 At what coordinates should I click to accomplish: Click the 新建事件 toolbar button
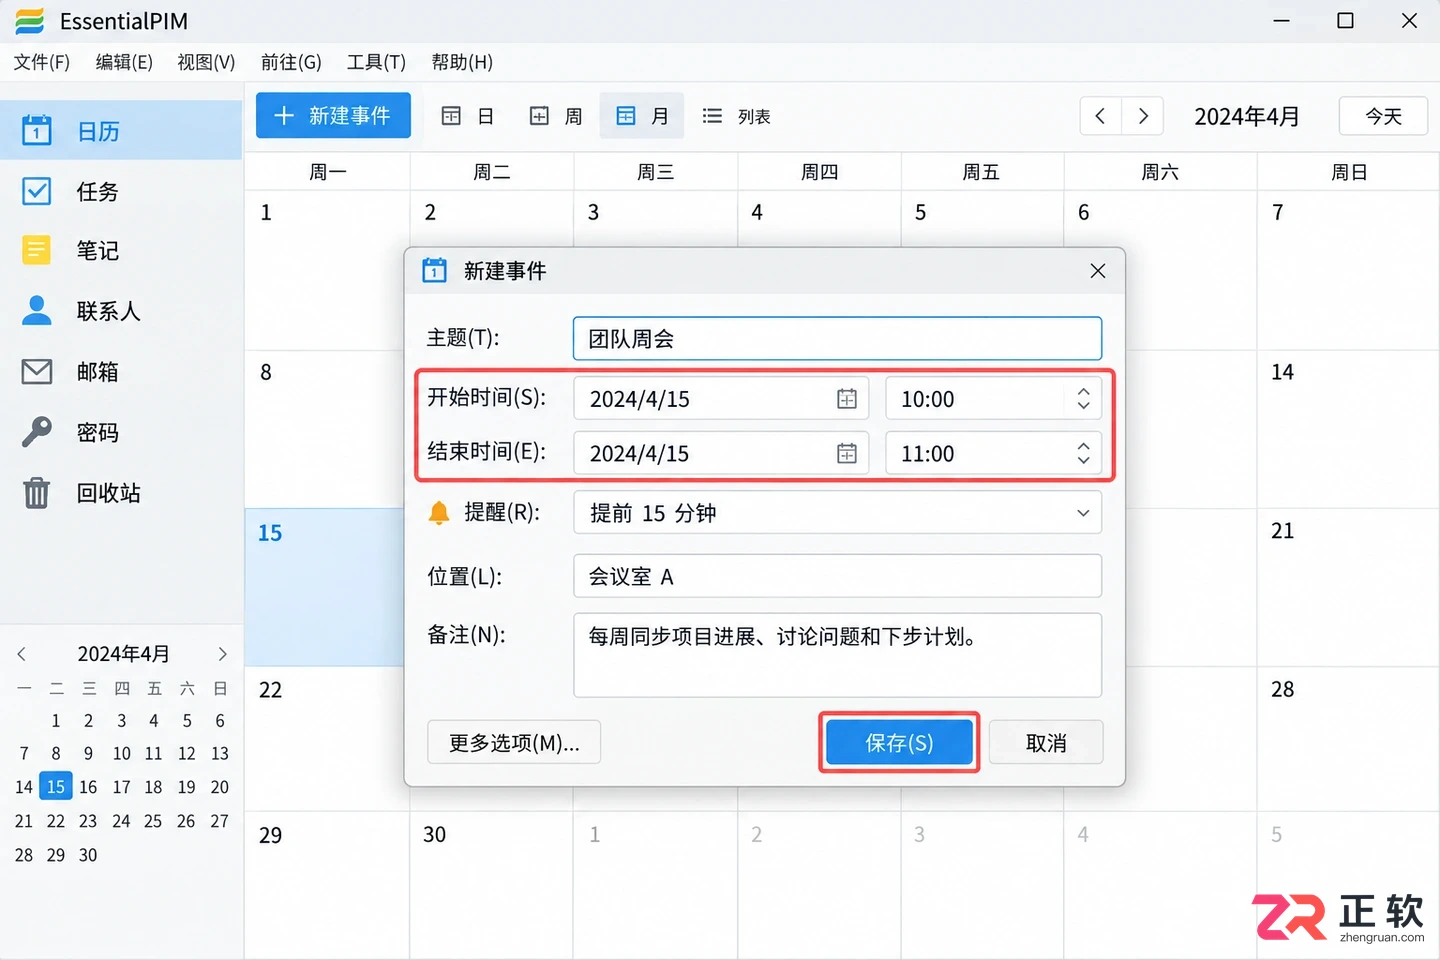tap(333, 116)
